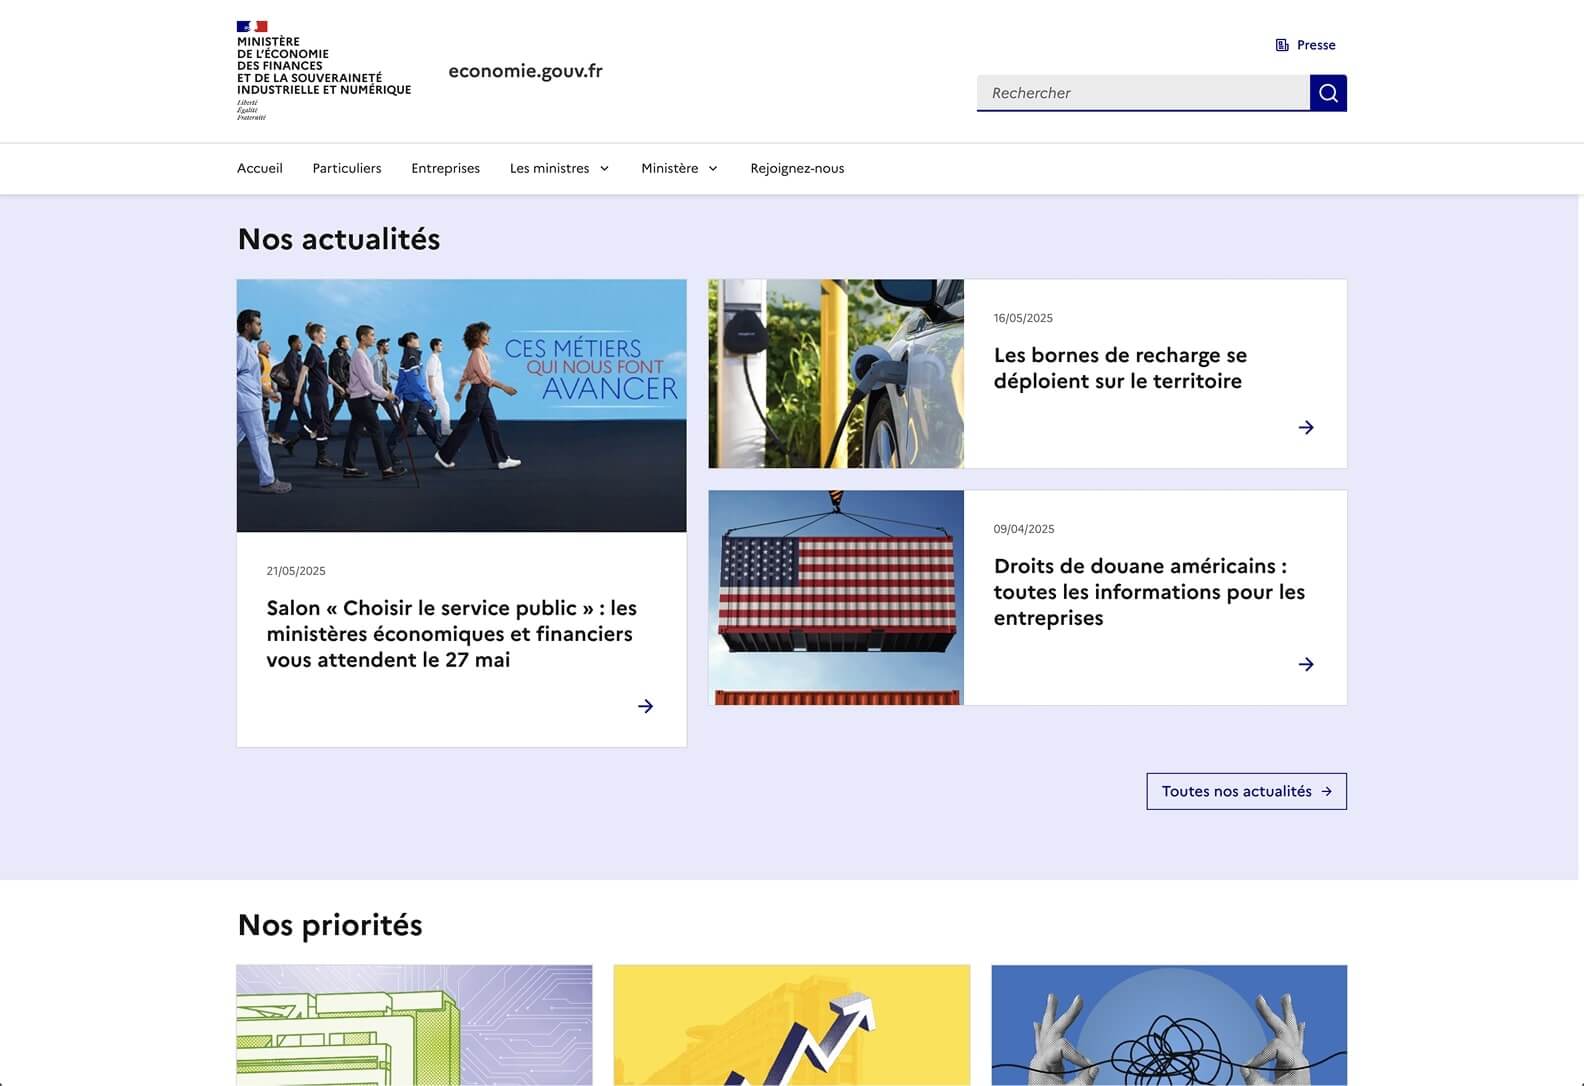Click the Toutes nos actualités button
The width and height of the screenshot is (1584, 1086).
pos(1245,791)
